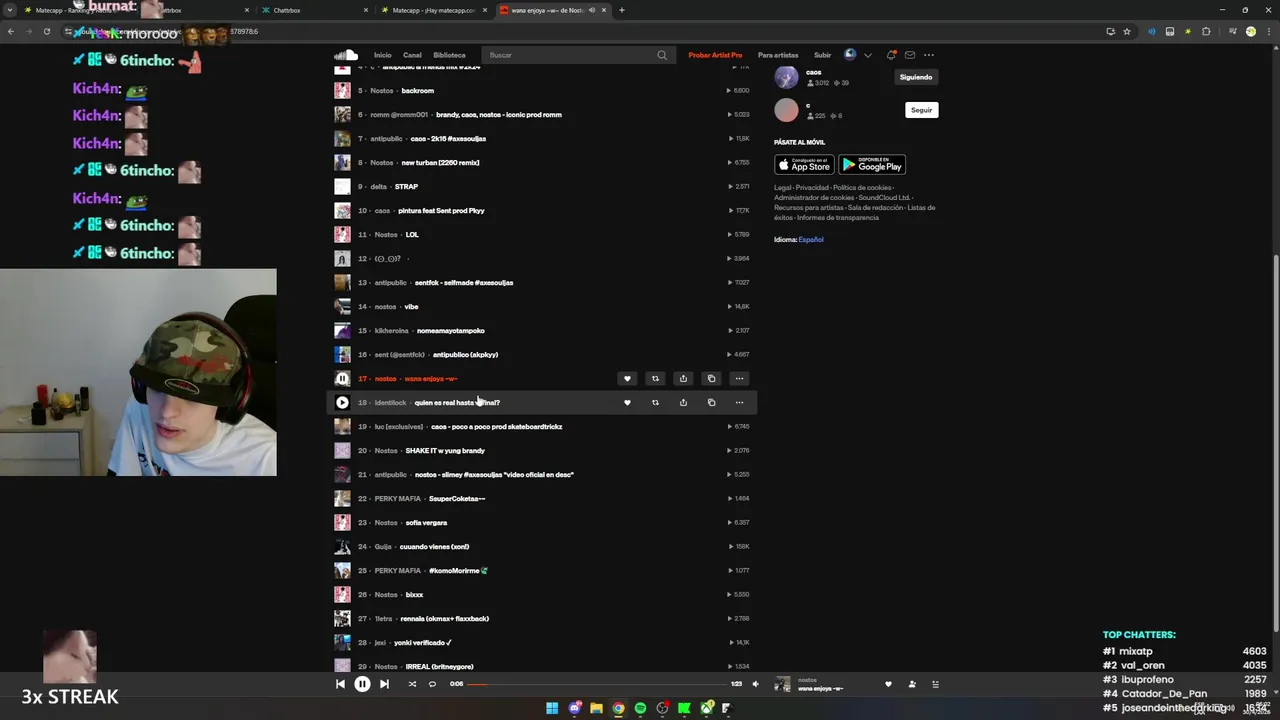1280x720 pixels.
Task: Open the Google Play badge
Action: tap(872, 164)
